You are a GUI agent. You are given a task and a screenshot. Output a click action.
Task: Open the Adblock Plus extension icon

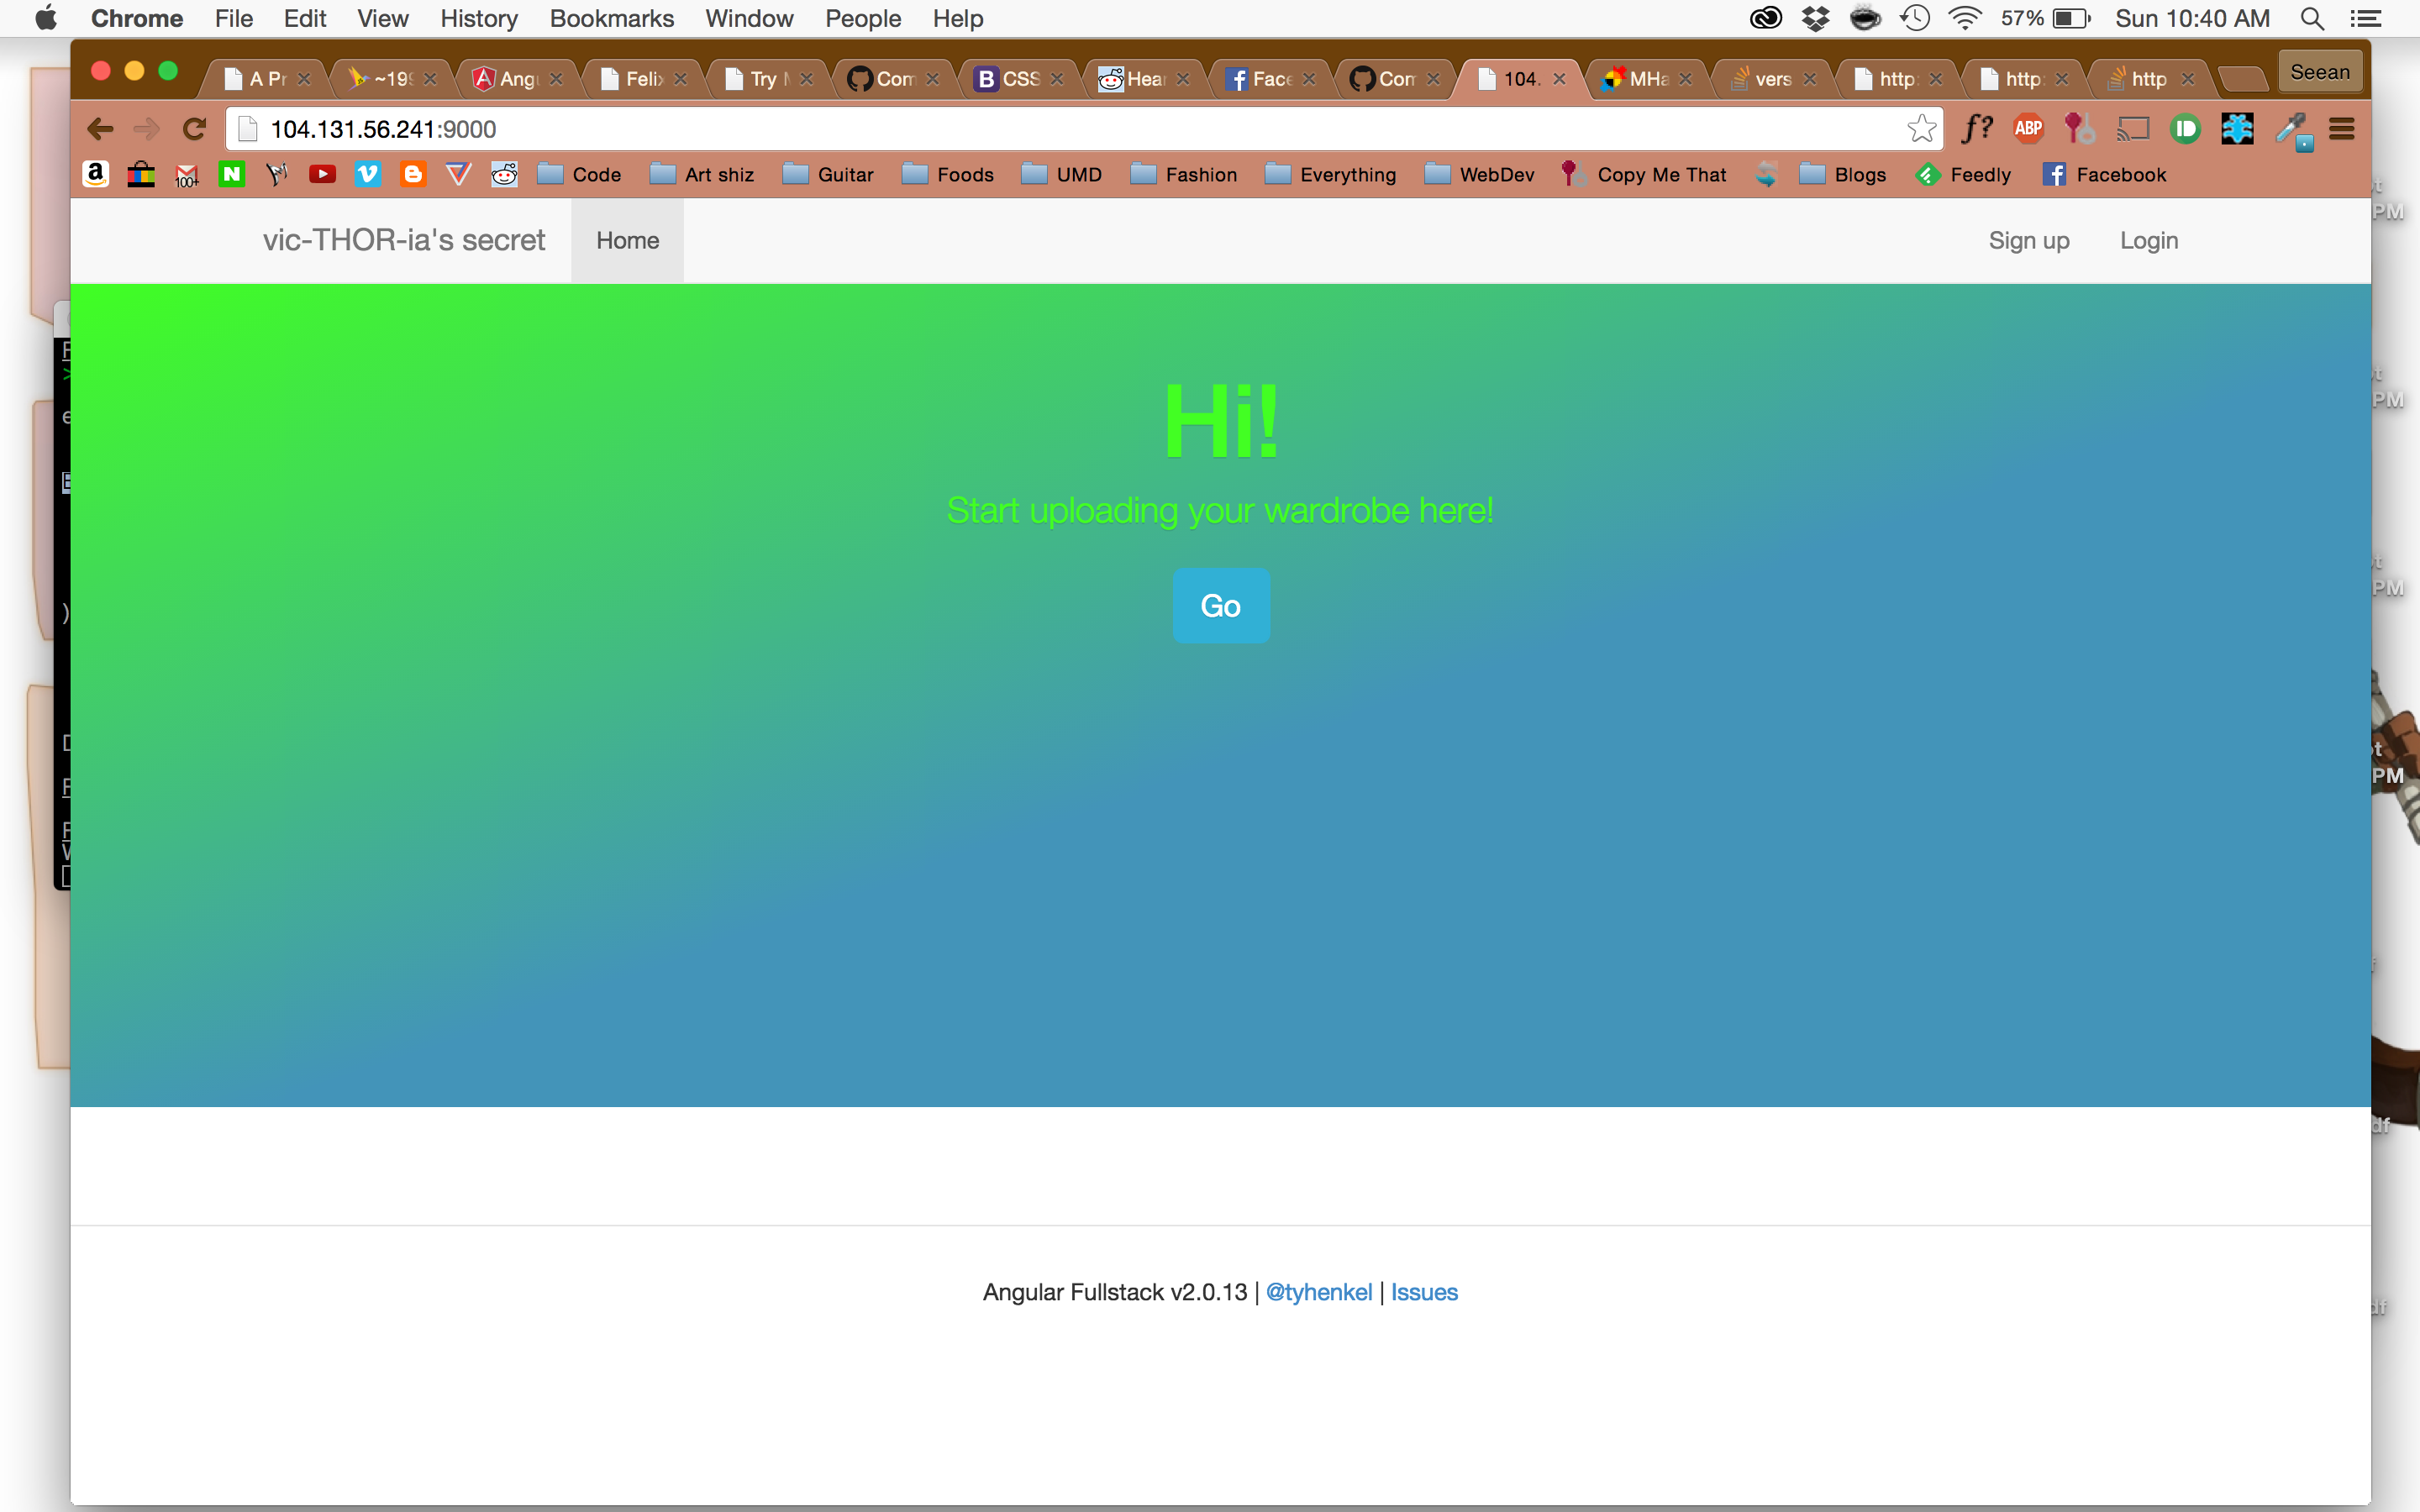pyautogui.click(x=2028, y=129)
